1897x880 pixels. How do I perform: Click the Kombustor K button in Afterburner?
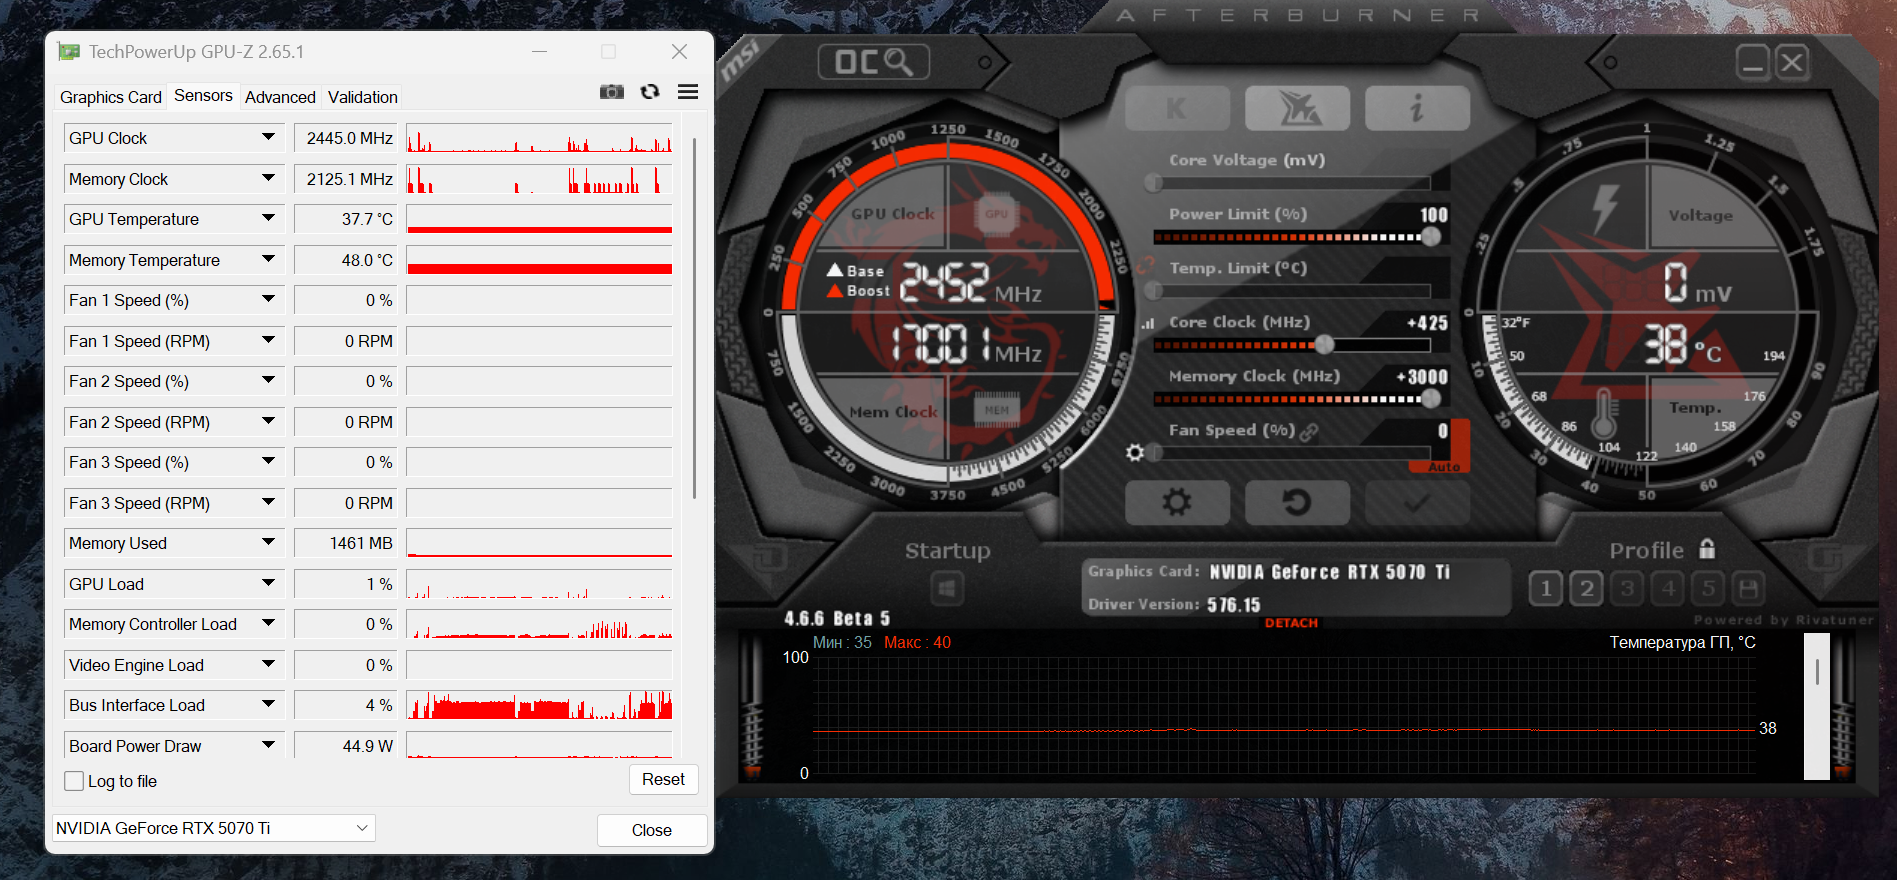(1177, 108)
